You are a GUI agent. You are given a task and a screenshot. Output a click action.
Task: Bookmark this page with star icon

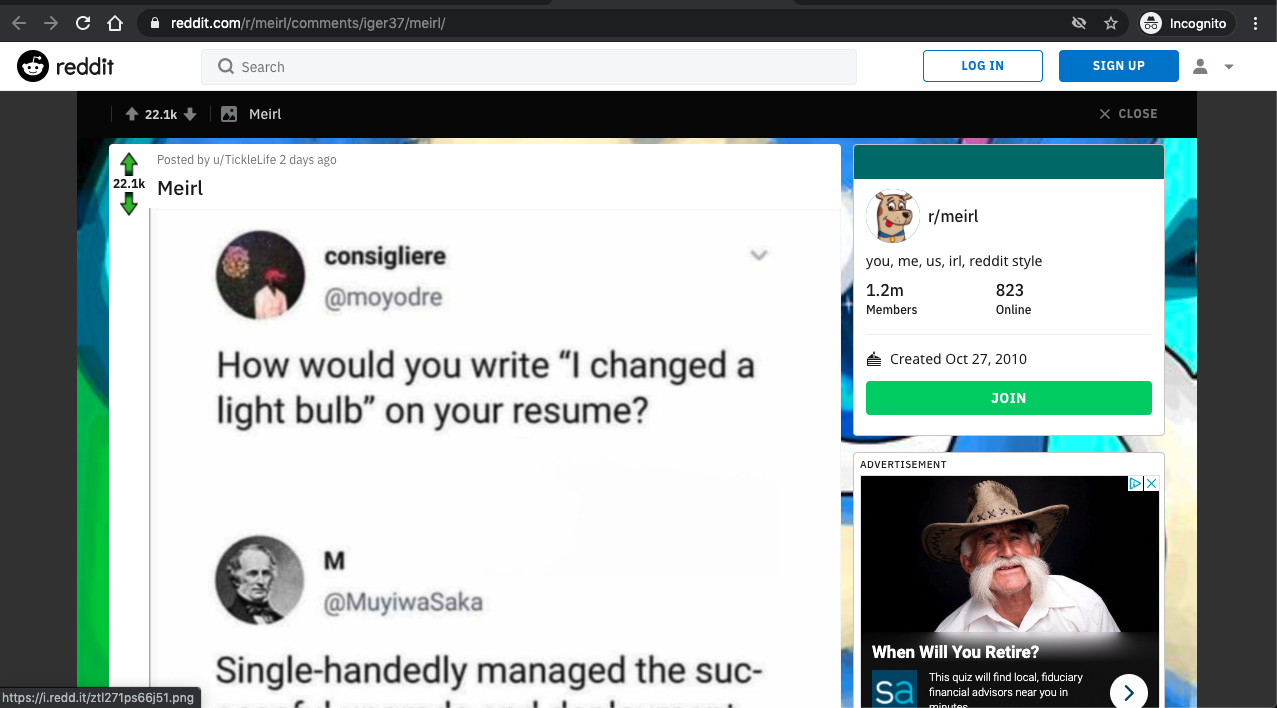tap(1110, 23)
